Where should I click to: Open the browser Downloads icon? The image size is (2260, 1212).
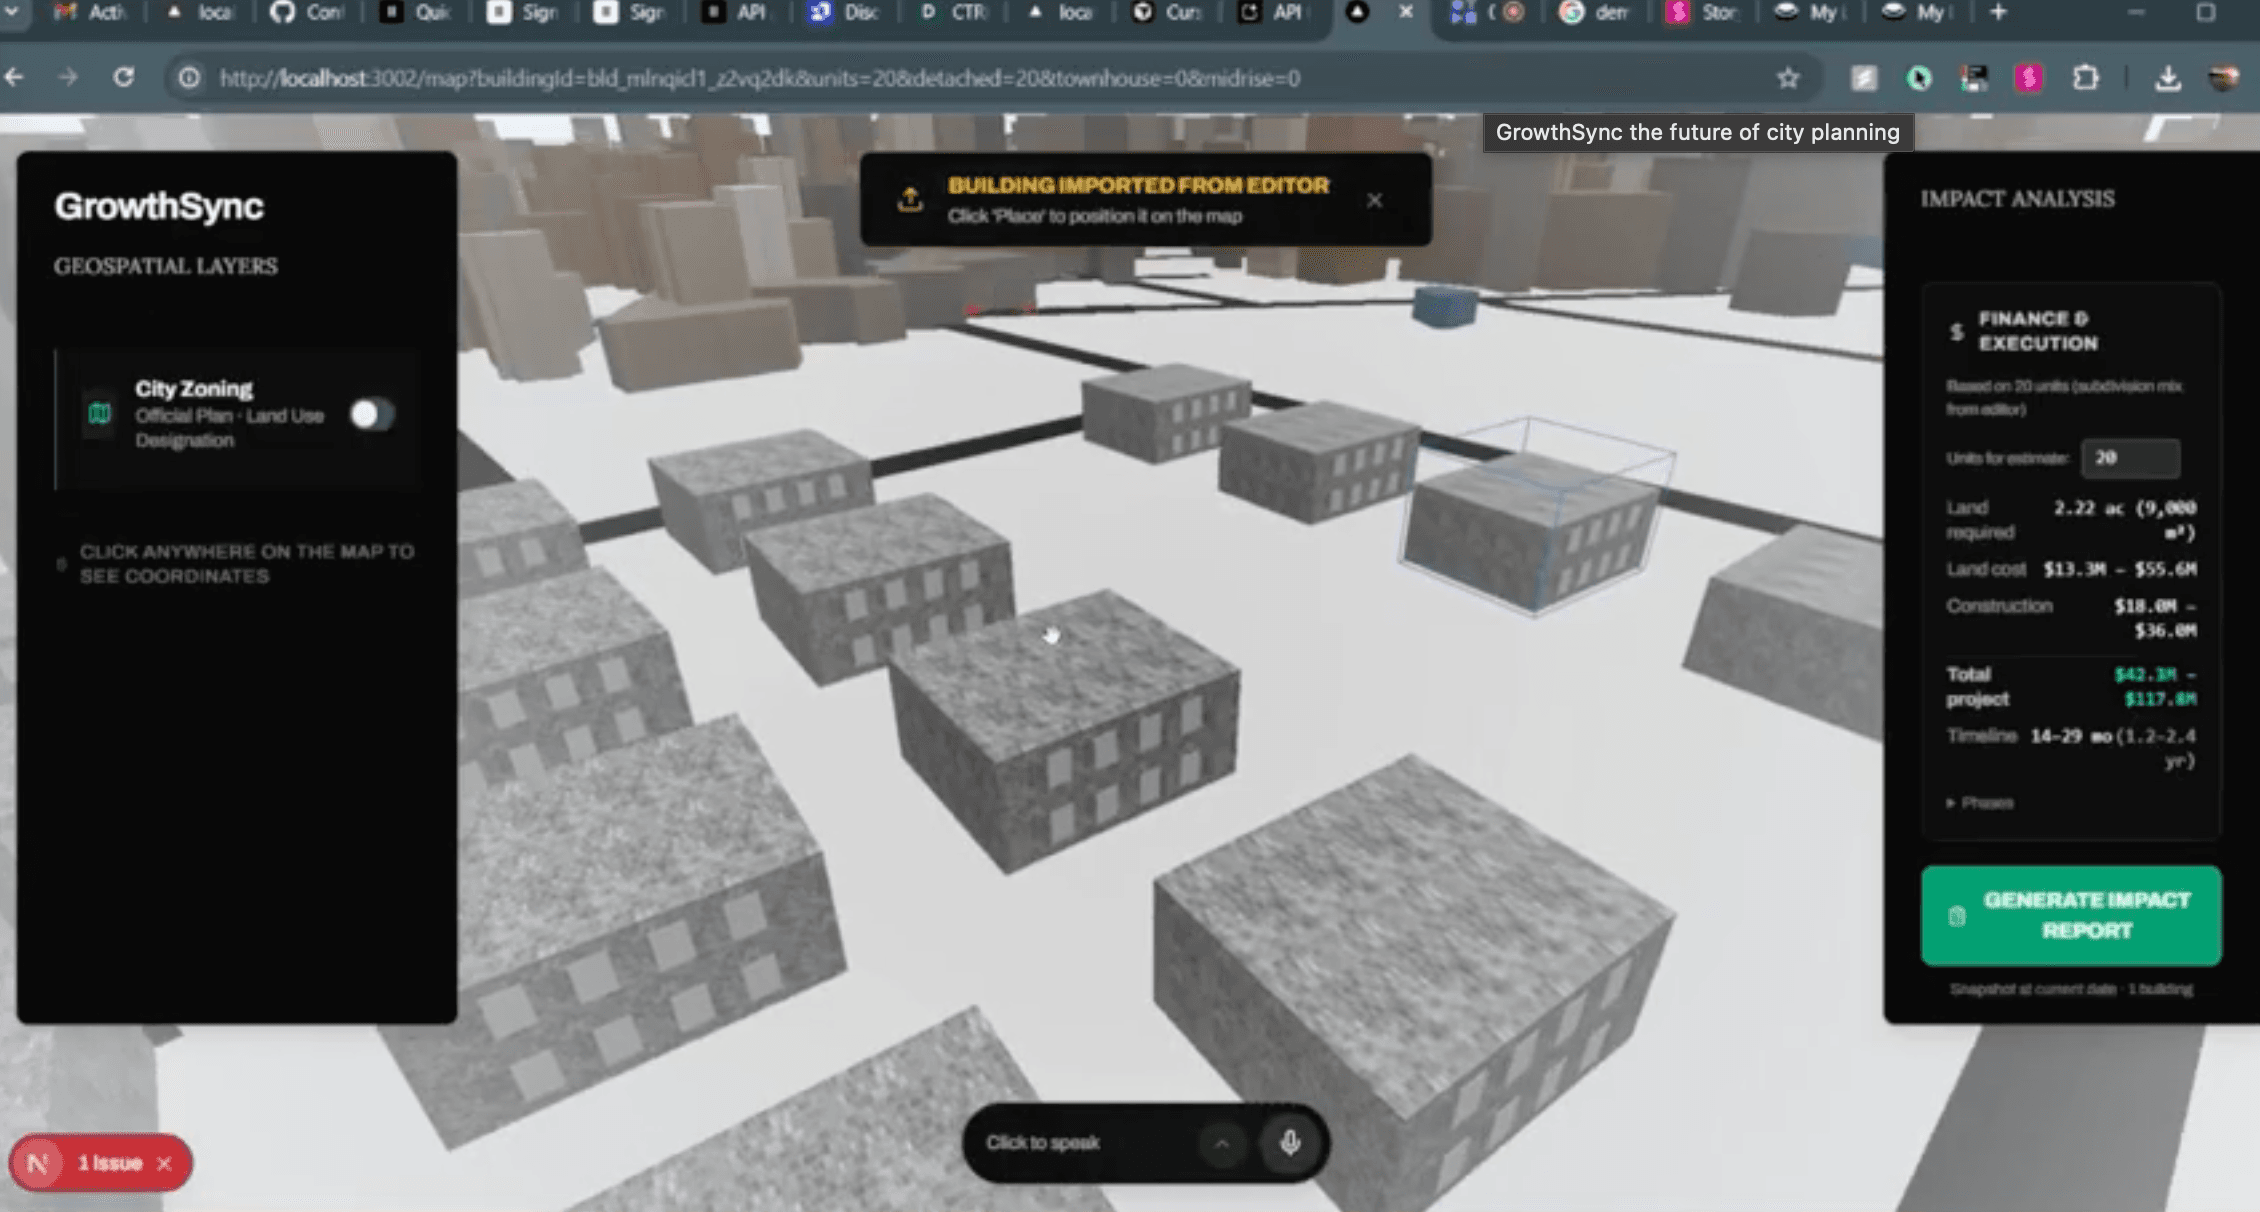2170,78
